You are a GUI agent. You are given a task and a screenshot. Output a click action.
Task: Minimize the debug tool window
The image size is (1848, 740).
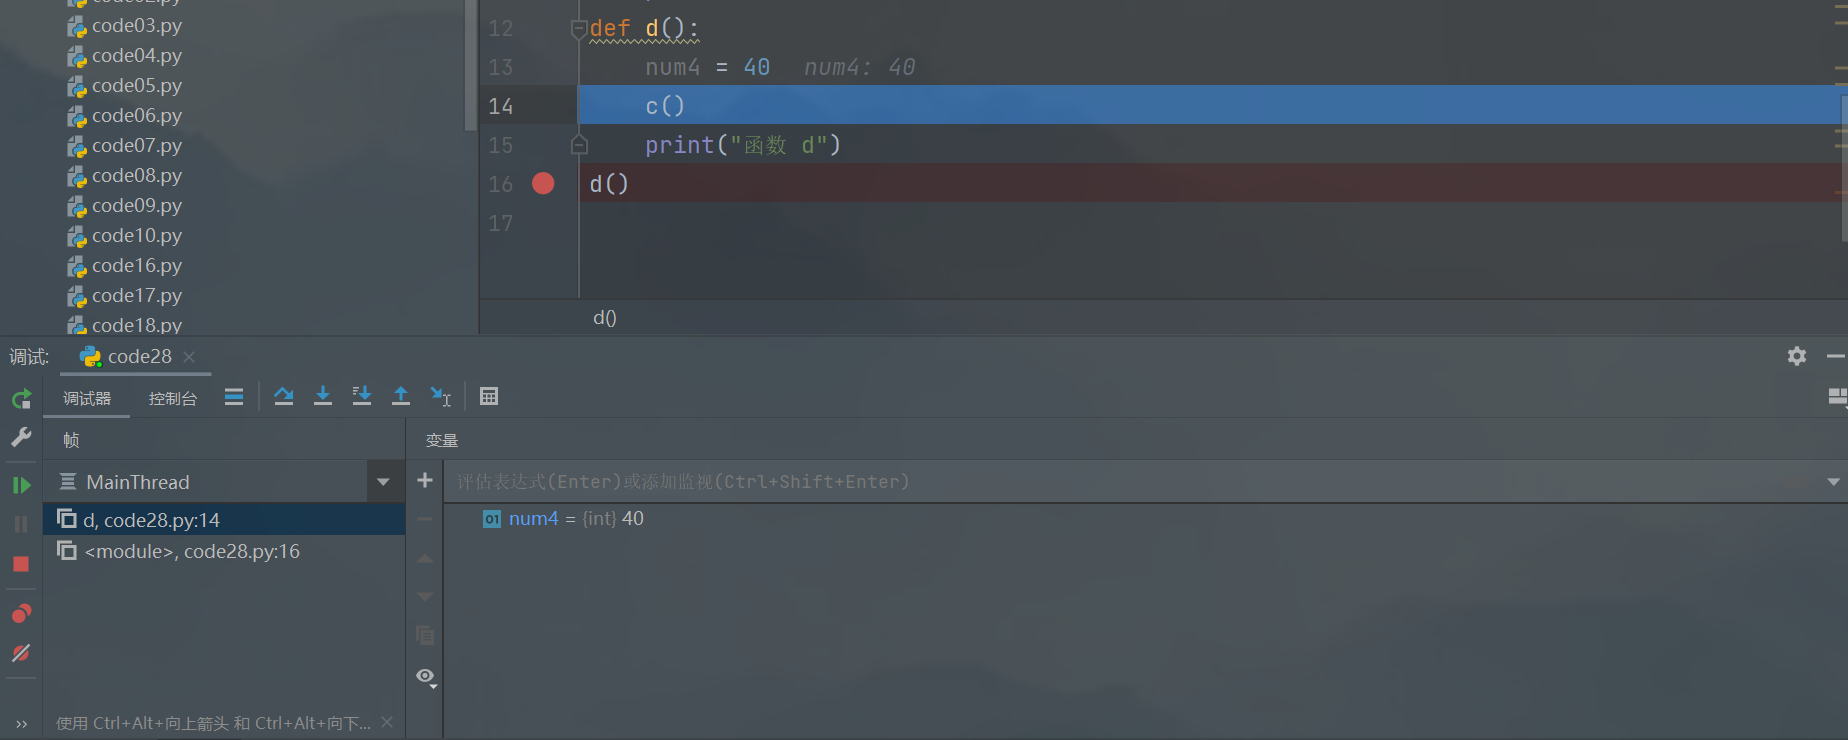[x=1835, y=356]
